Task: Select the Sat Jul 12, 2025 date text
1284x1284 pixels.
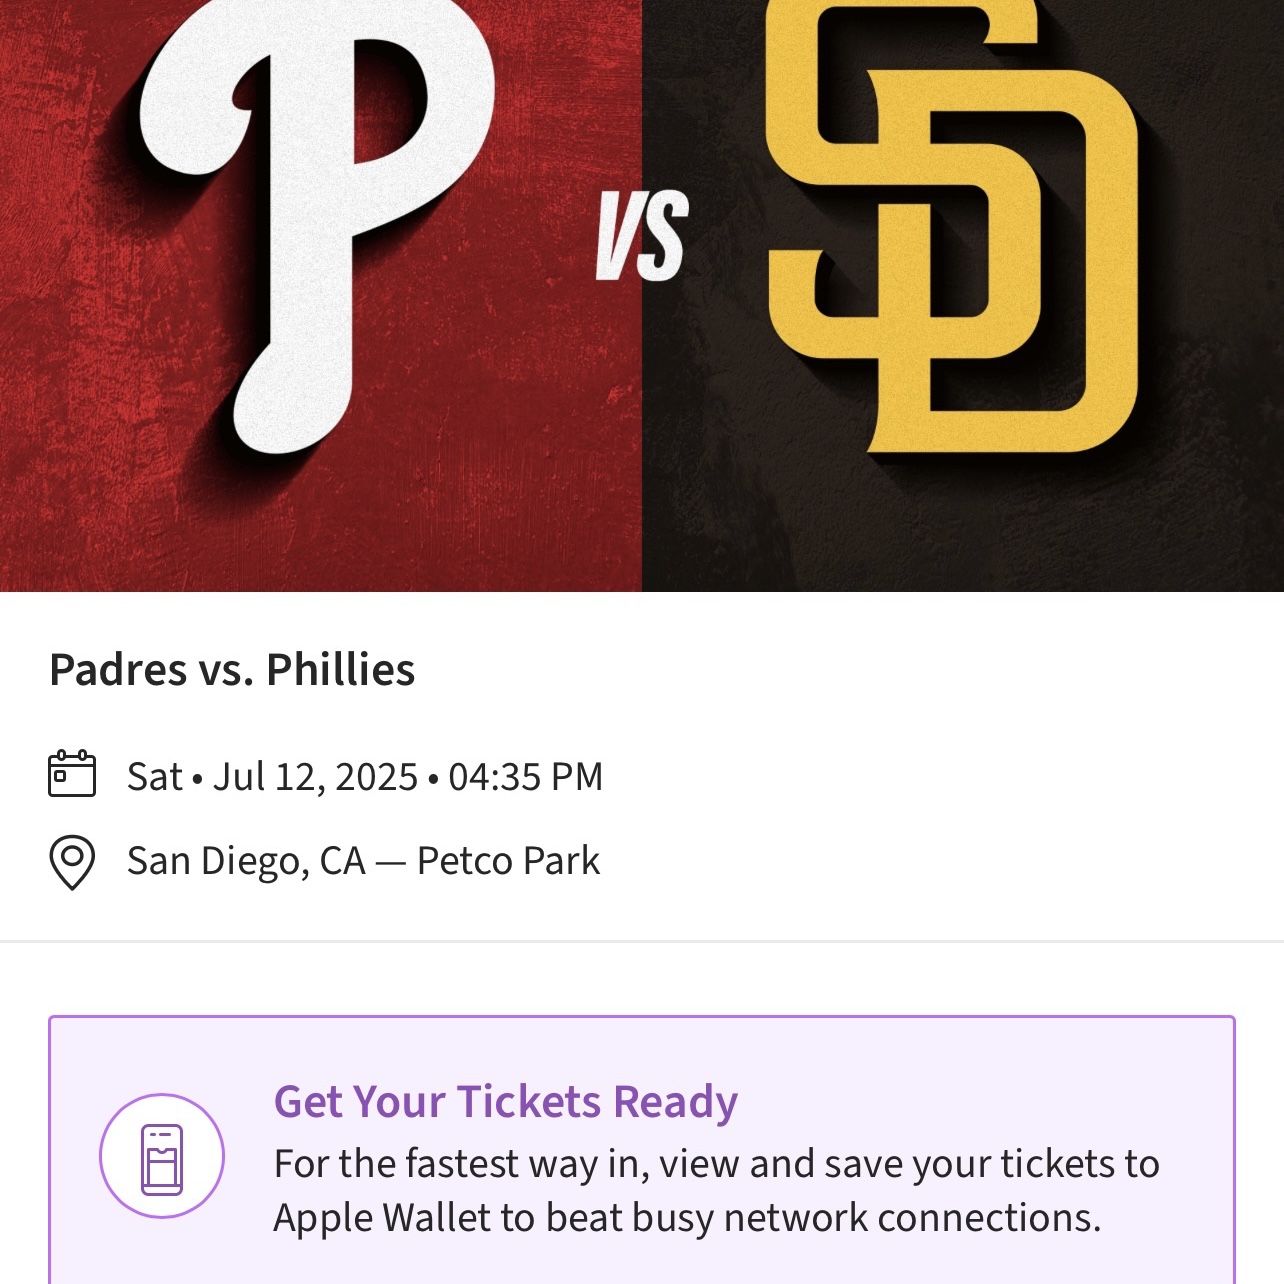Action: point(272,777)
